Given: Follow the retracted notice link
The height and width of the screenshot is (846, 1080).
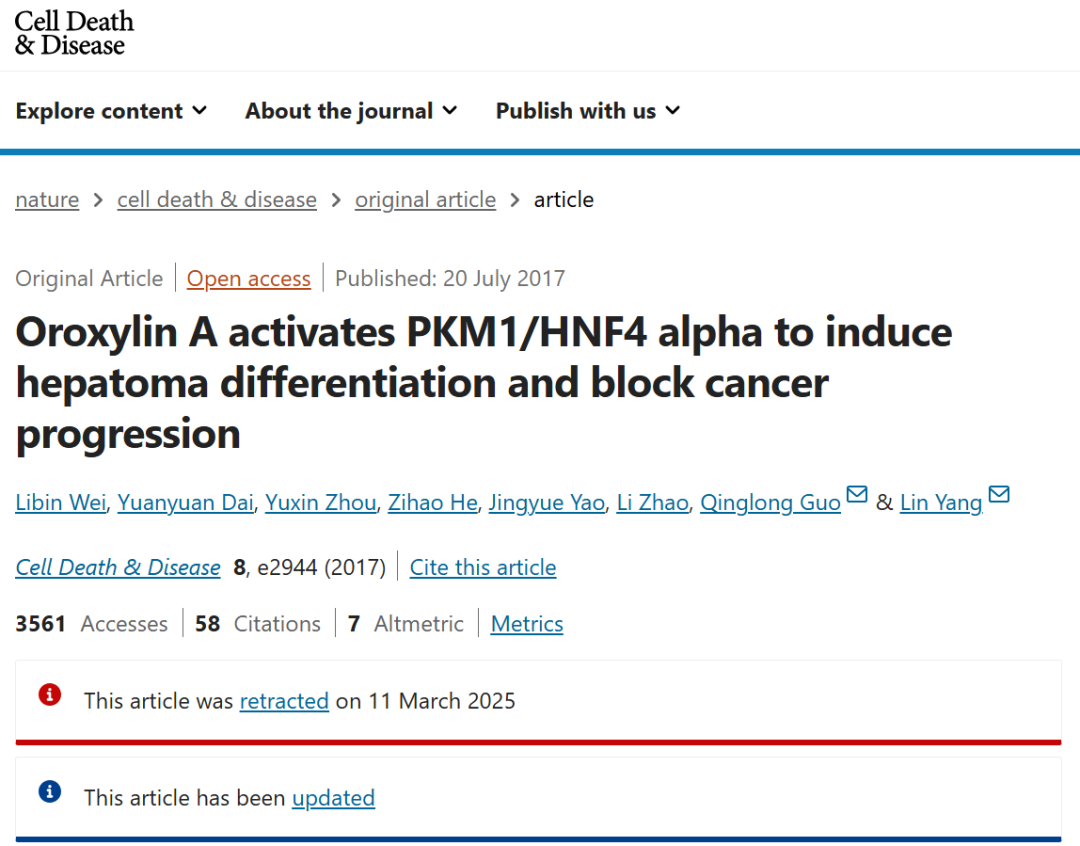Looking at the screenshot, I should coord(284,701).
